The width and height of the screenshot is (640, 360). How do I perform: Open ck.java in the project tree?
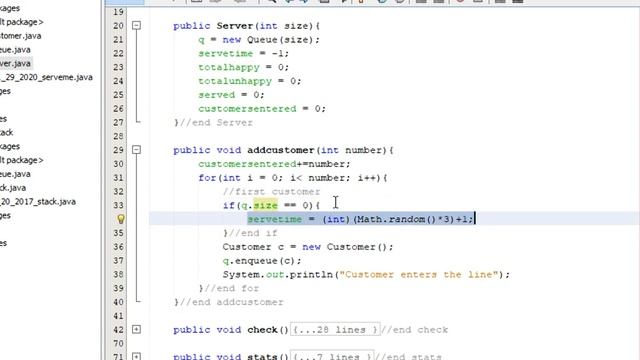(13, 188)
